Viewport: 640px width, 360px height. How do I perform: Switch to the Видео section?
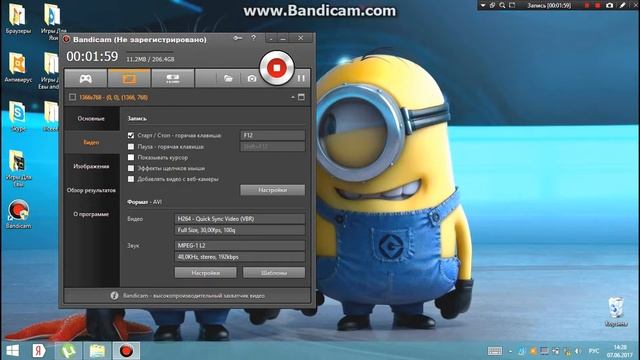[x=91, y=142]
